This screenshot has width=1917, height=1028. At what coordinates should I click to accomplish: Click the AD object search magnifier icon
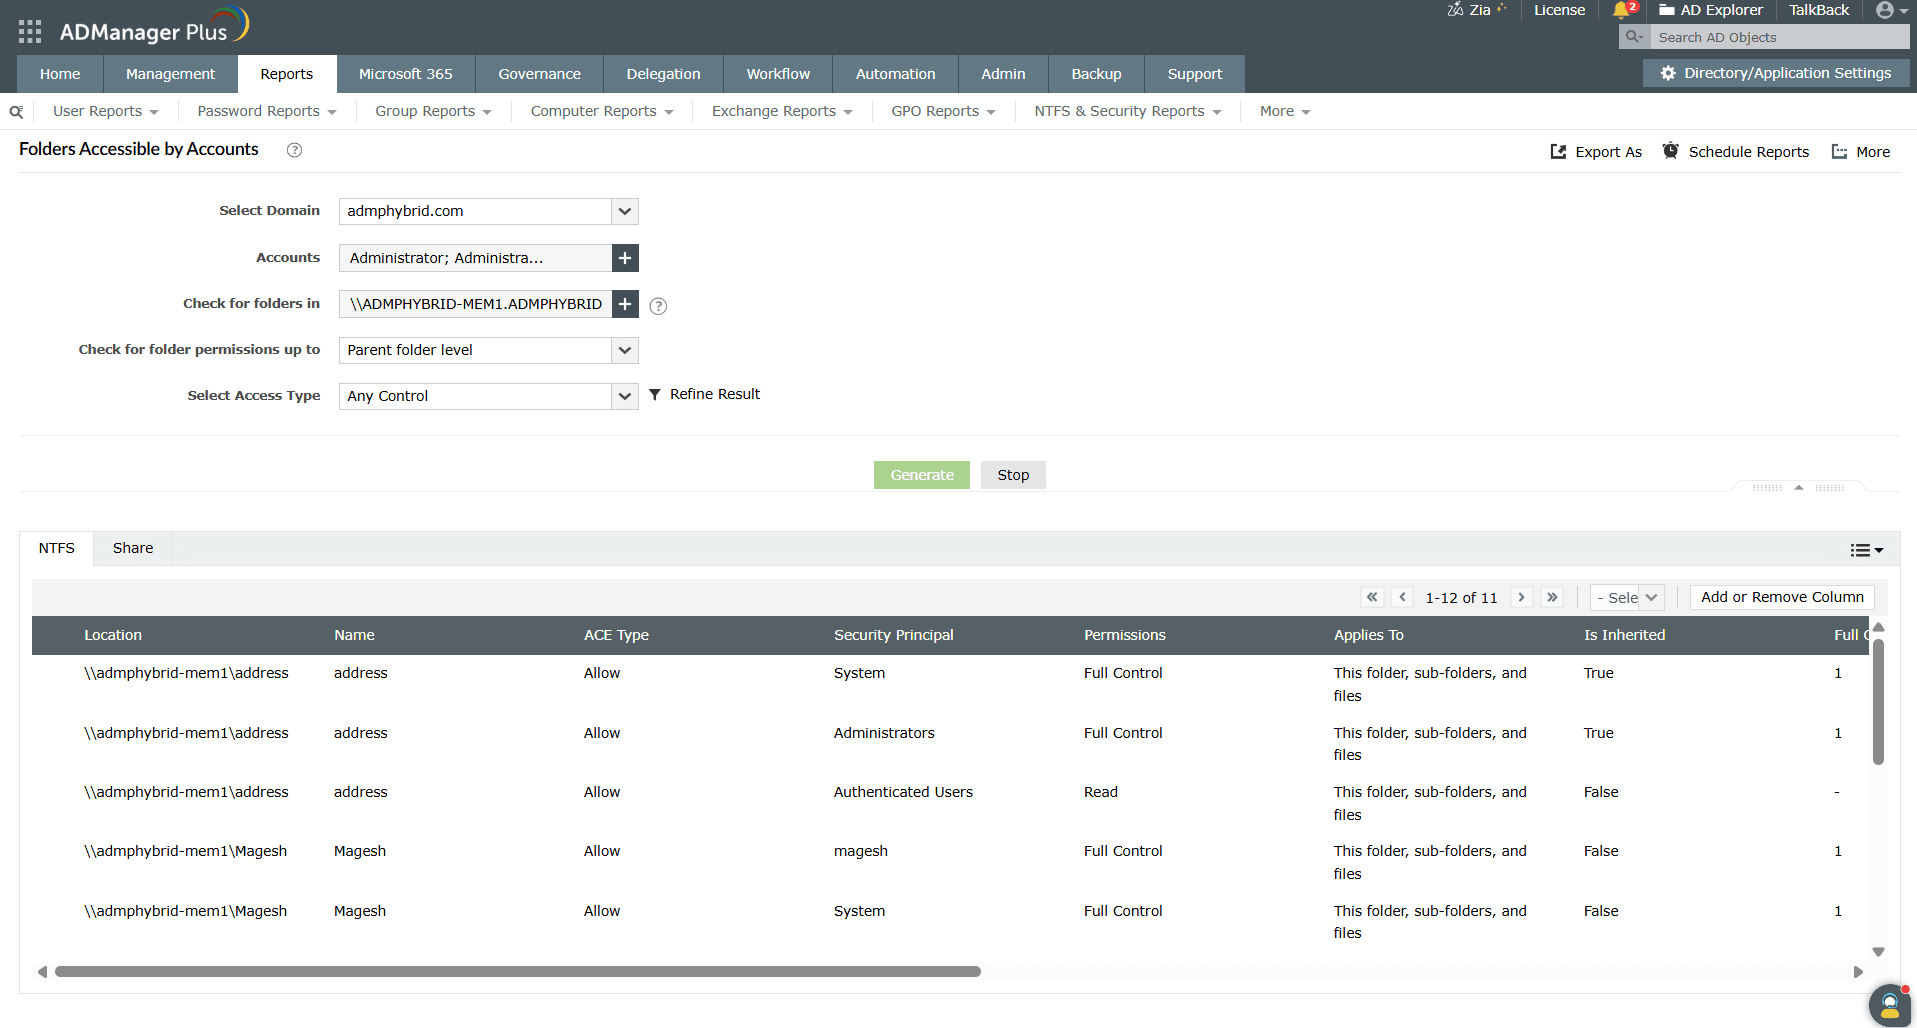[1634, 37]
